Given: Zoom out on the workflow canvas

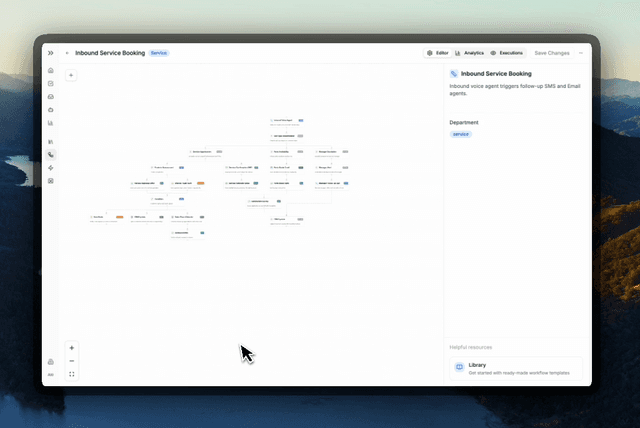Looking at the screenshot, I should click(72, 361).
